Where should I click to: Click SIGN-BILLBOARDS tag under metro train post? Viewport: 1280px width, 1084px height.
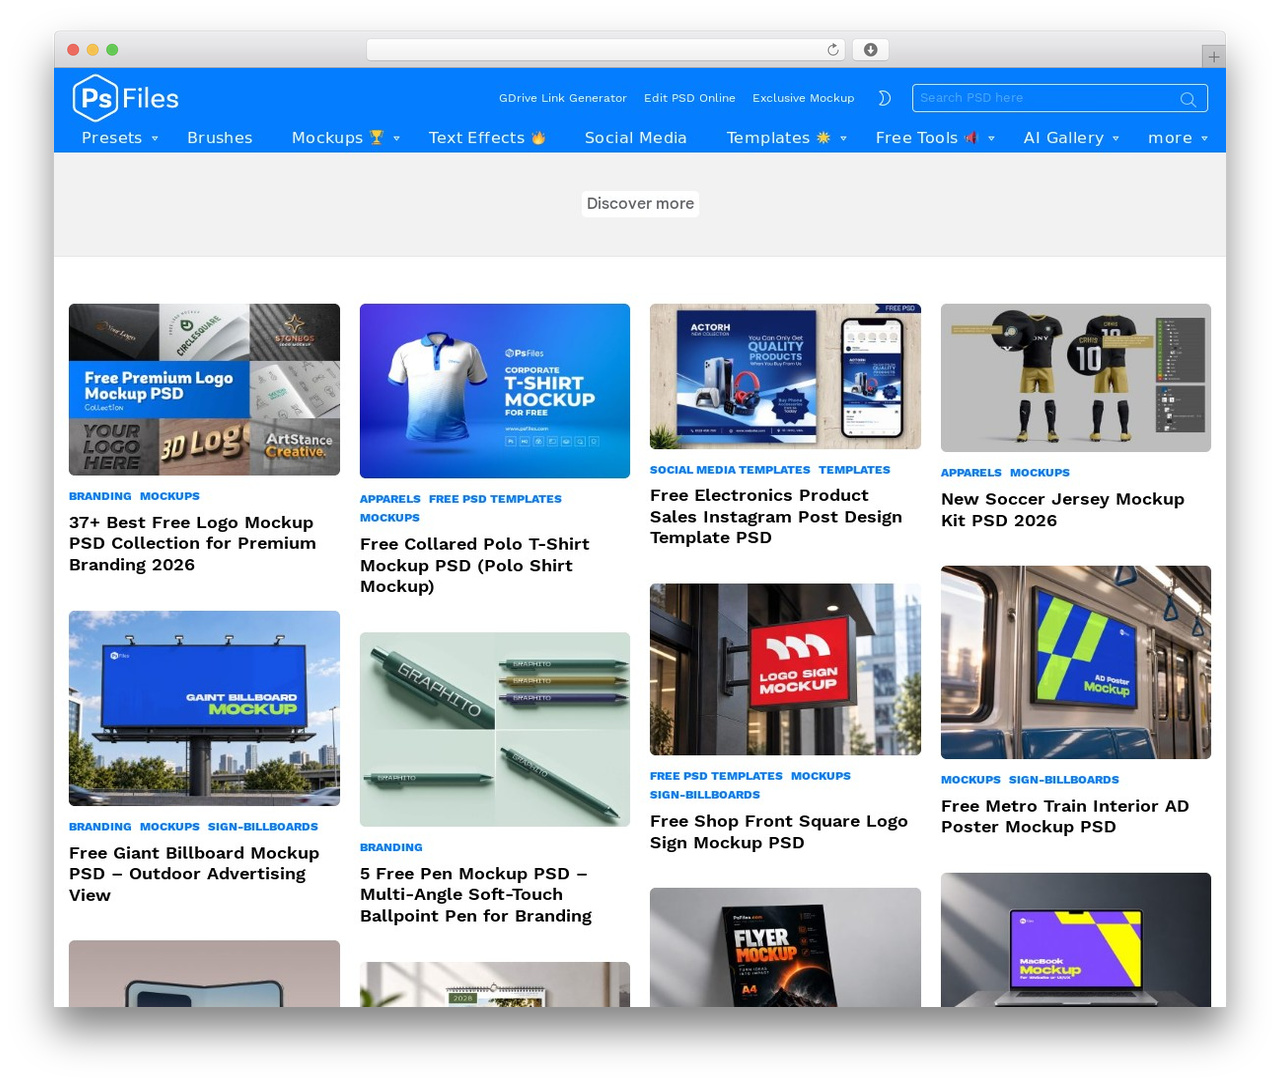(1064, 780)
